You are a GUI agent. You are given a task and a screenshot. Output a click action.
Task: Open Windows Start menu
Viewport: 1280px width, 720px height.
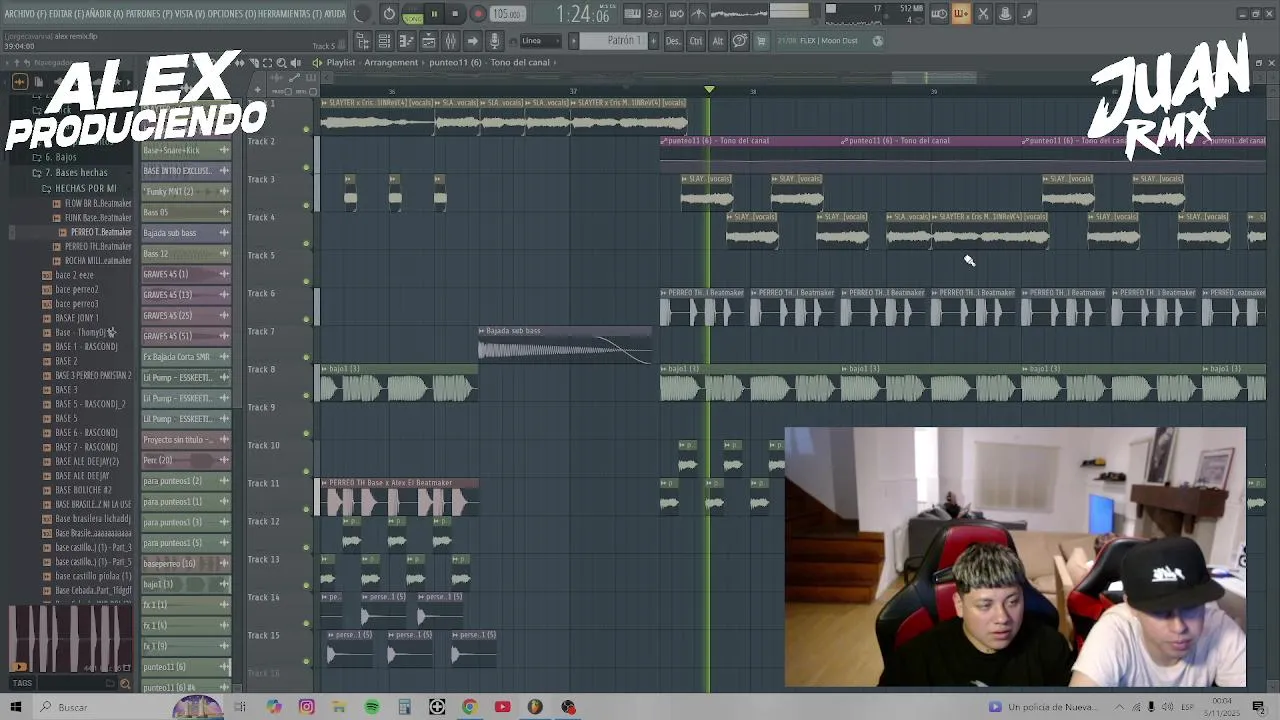point(15,707)
